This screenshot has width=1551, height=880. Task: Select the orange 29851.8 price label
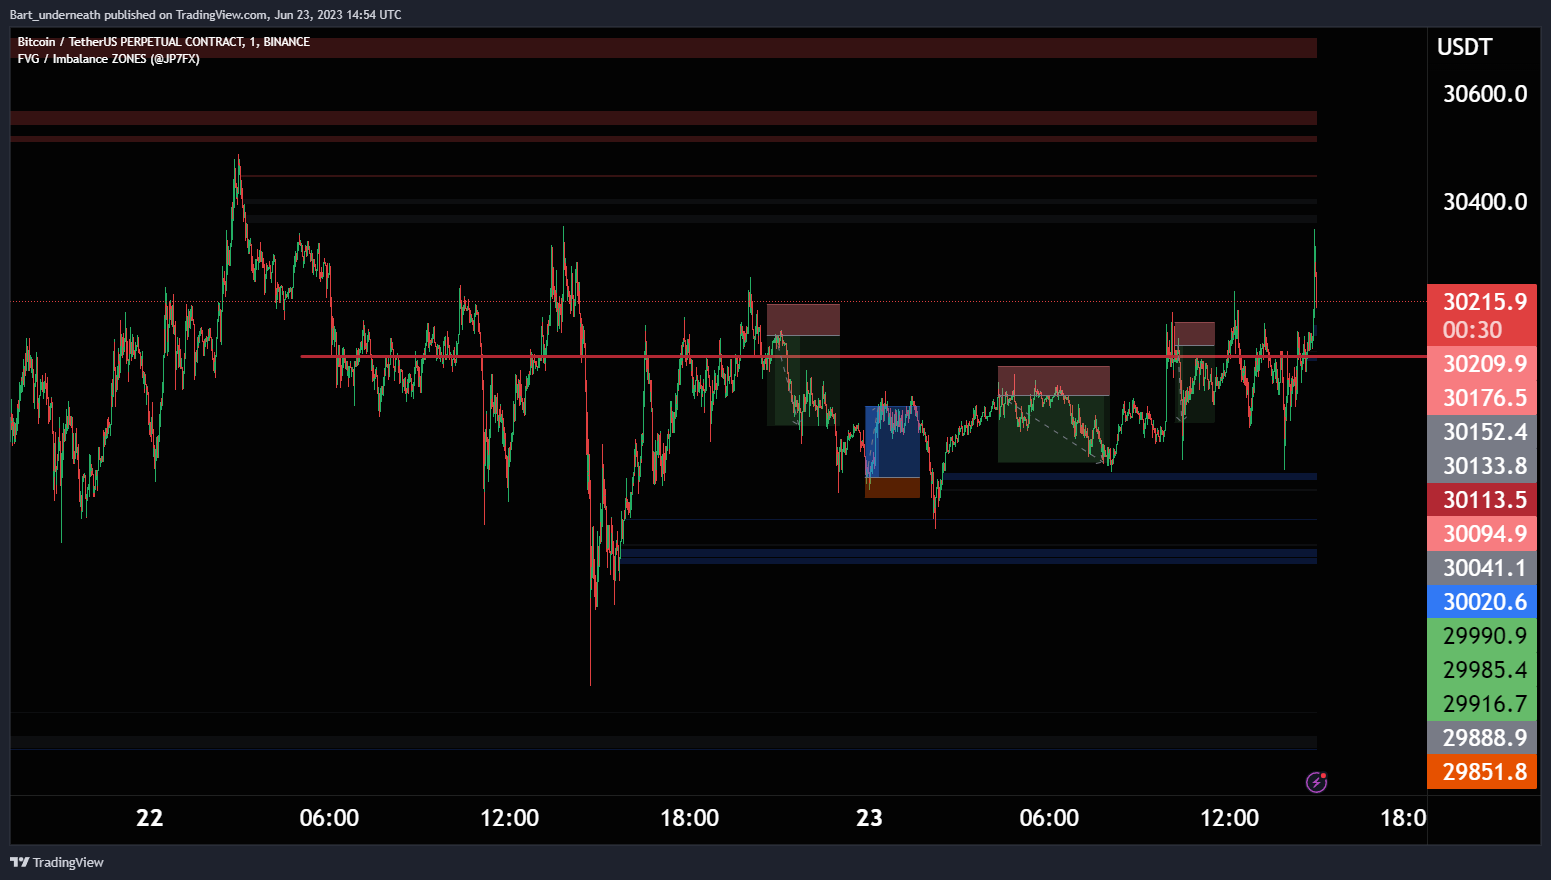point(1484,772)
